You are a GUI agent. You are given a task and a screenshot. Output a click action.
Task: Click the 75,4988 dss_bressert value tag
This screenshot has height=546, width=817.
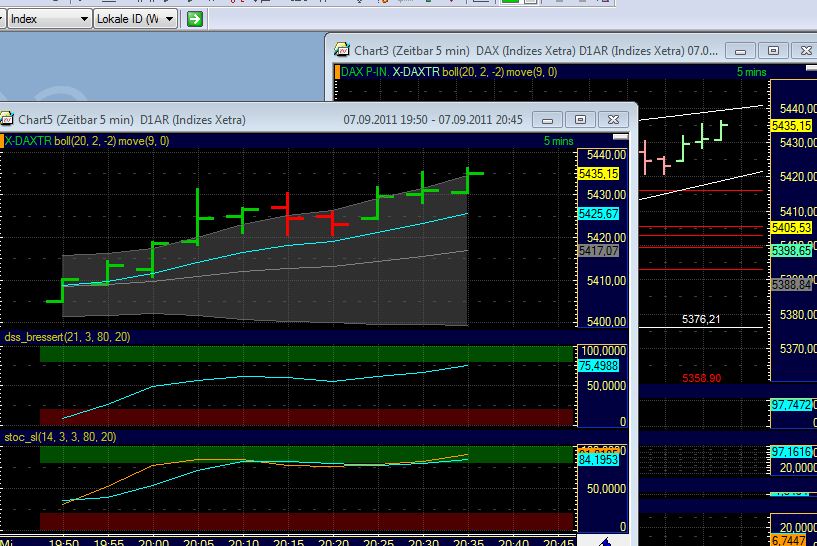point(598,366)
